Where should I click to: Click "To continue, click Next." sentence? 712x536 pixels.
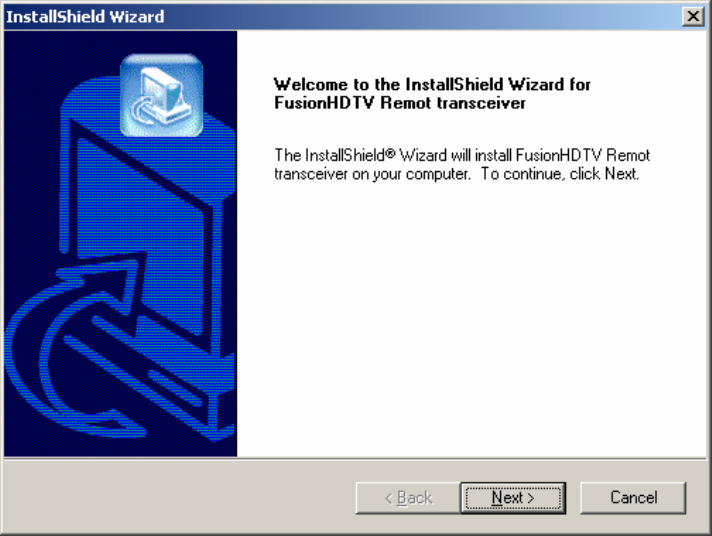click(560, 174)
